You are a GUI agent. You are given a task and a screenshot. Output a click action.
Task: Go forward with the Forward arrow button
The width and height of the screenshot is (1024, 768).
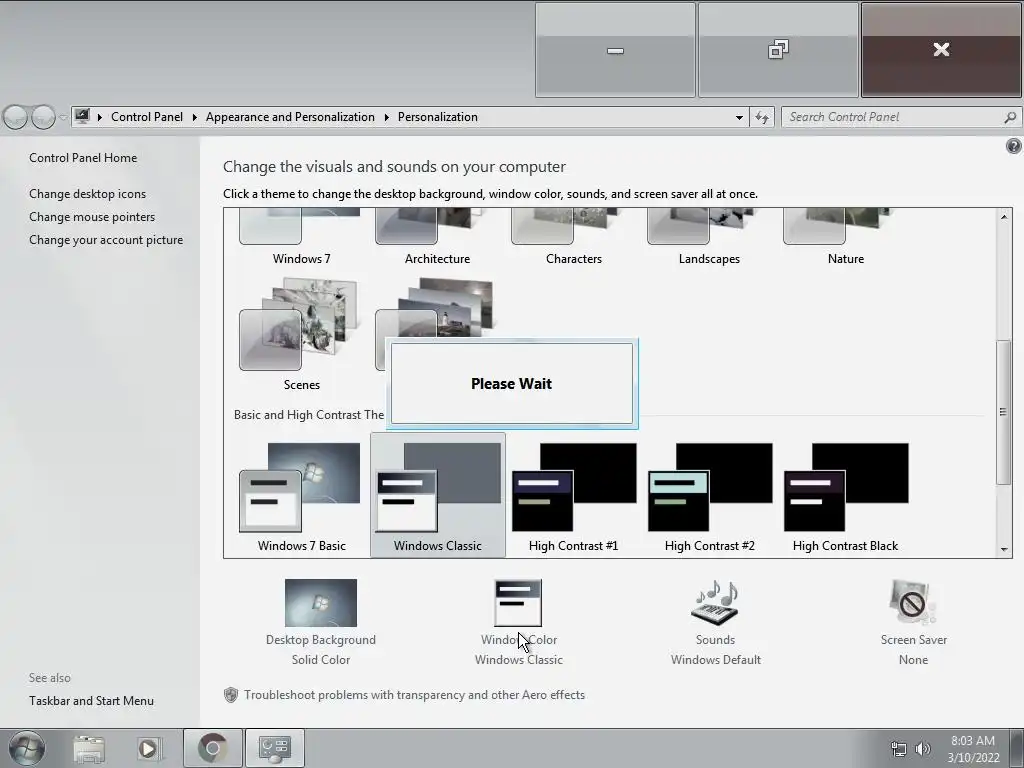coord(42,118)
